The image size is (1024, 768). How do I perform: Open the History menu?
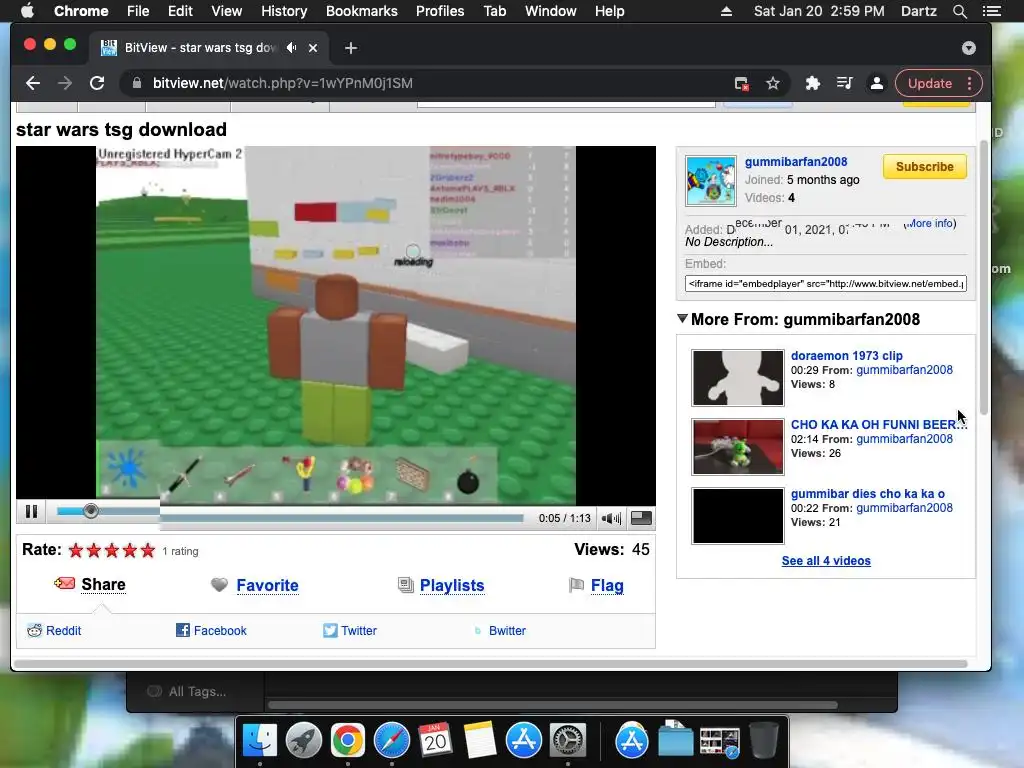[283, 11]
